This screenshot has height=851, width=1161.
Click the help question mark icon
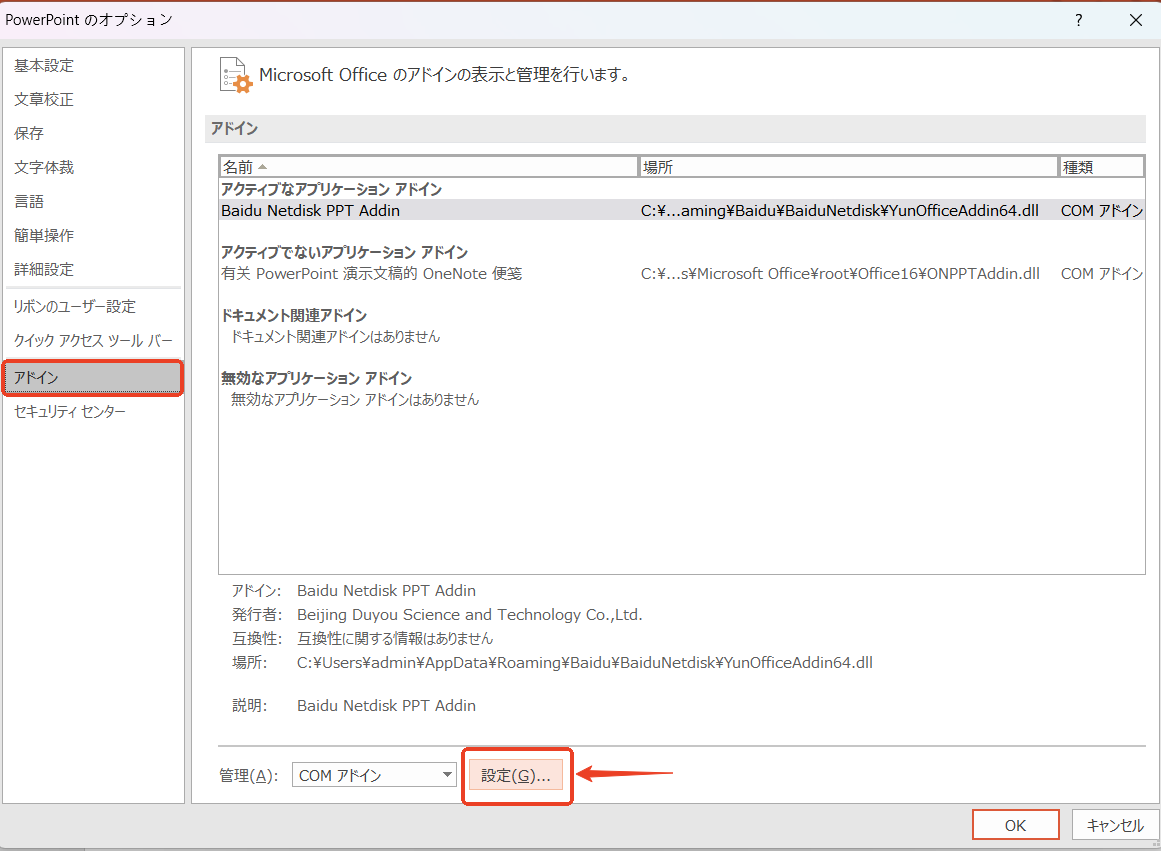pos(1078,20)
